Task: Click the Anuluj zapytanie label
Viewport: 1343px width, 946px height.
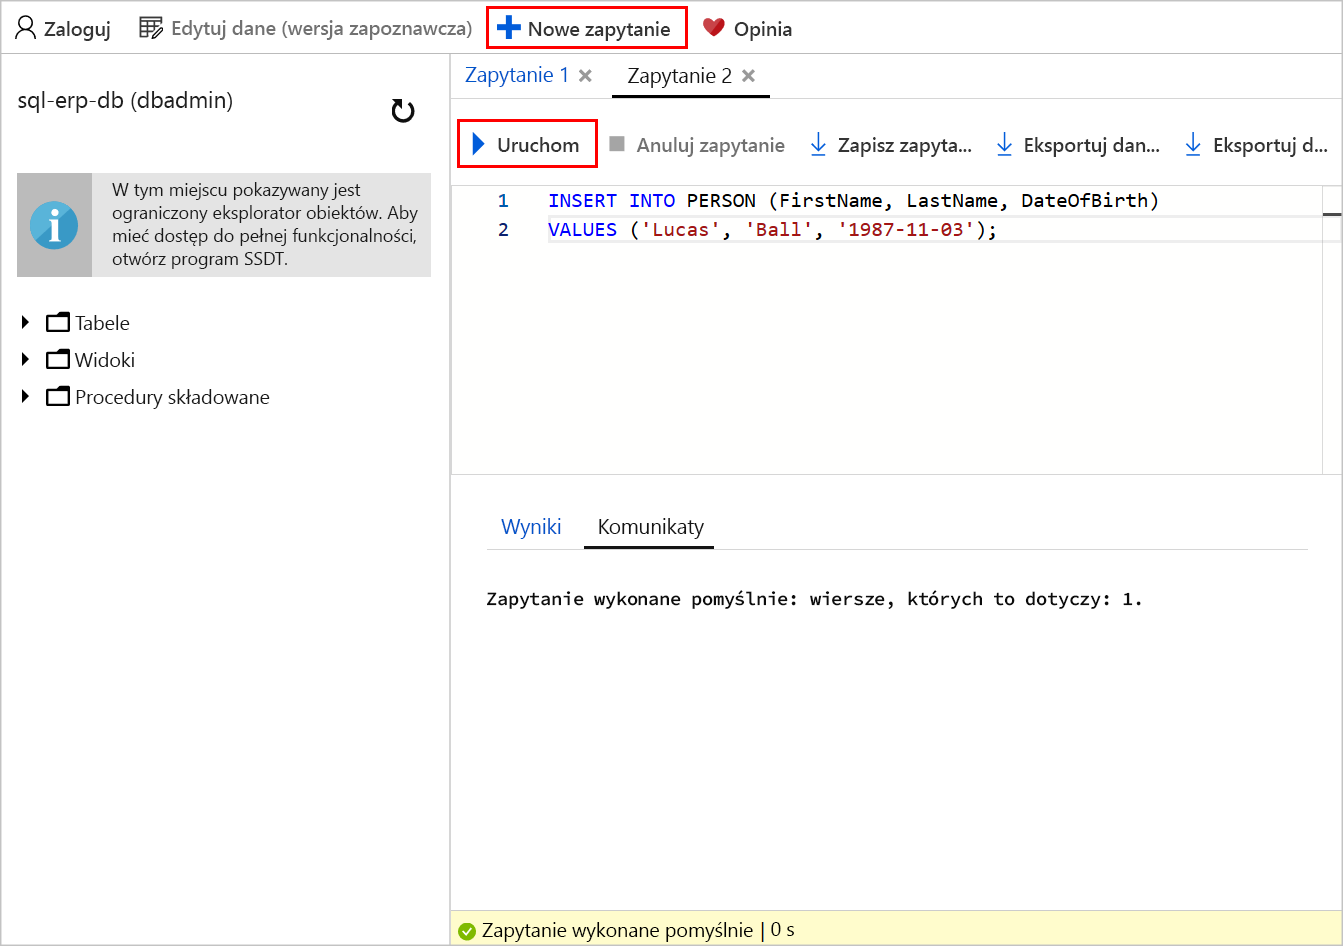Action: [x=711, y=146]
